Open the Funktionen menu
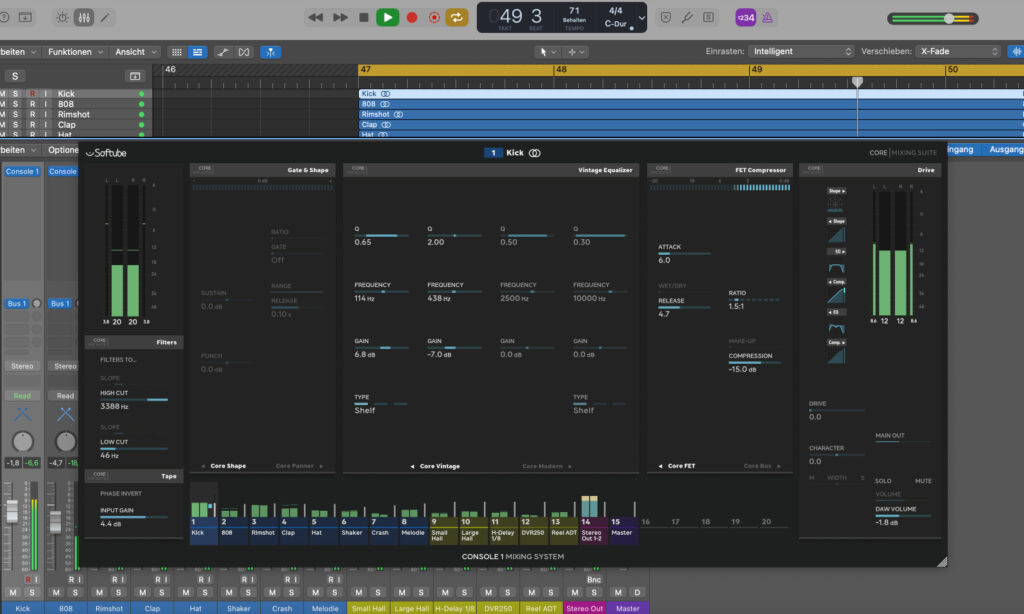 pyautogui.click(x=75, y=52)
